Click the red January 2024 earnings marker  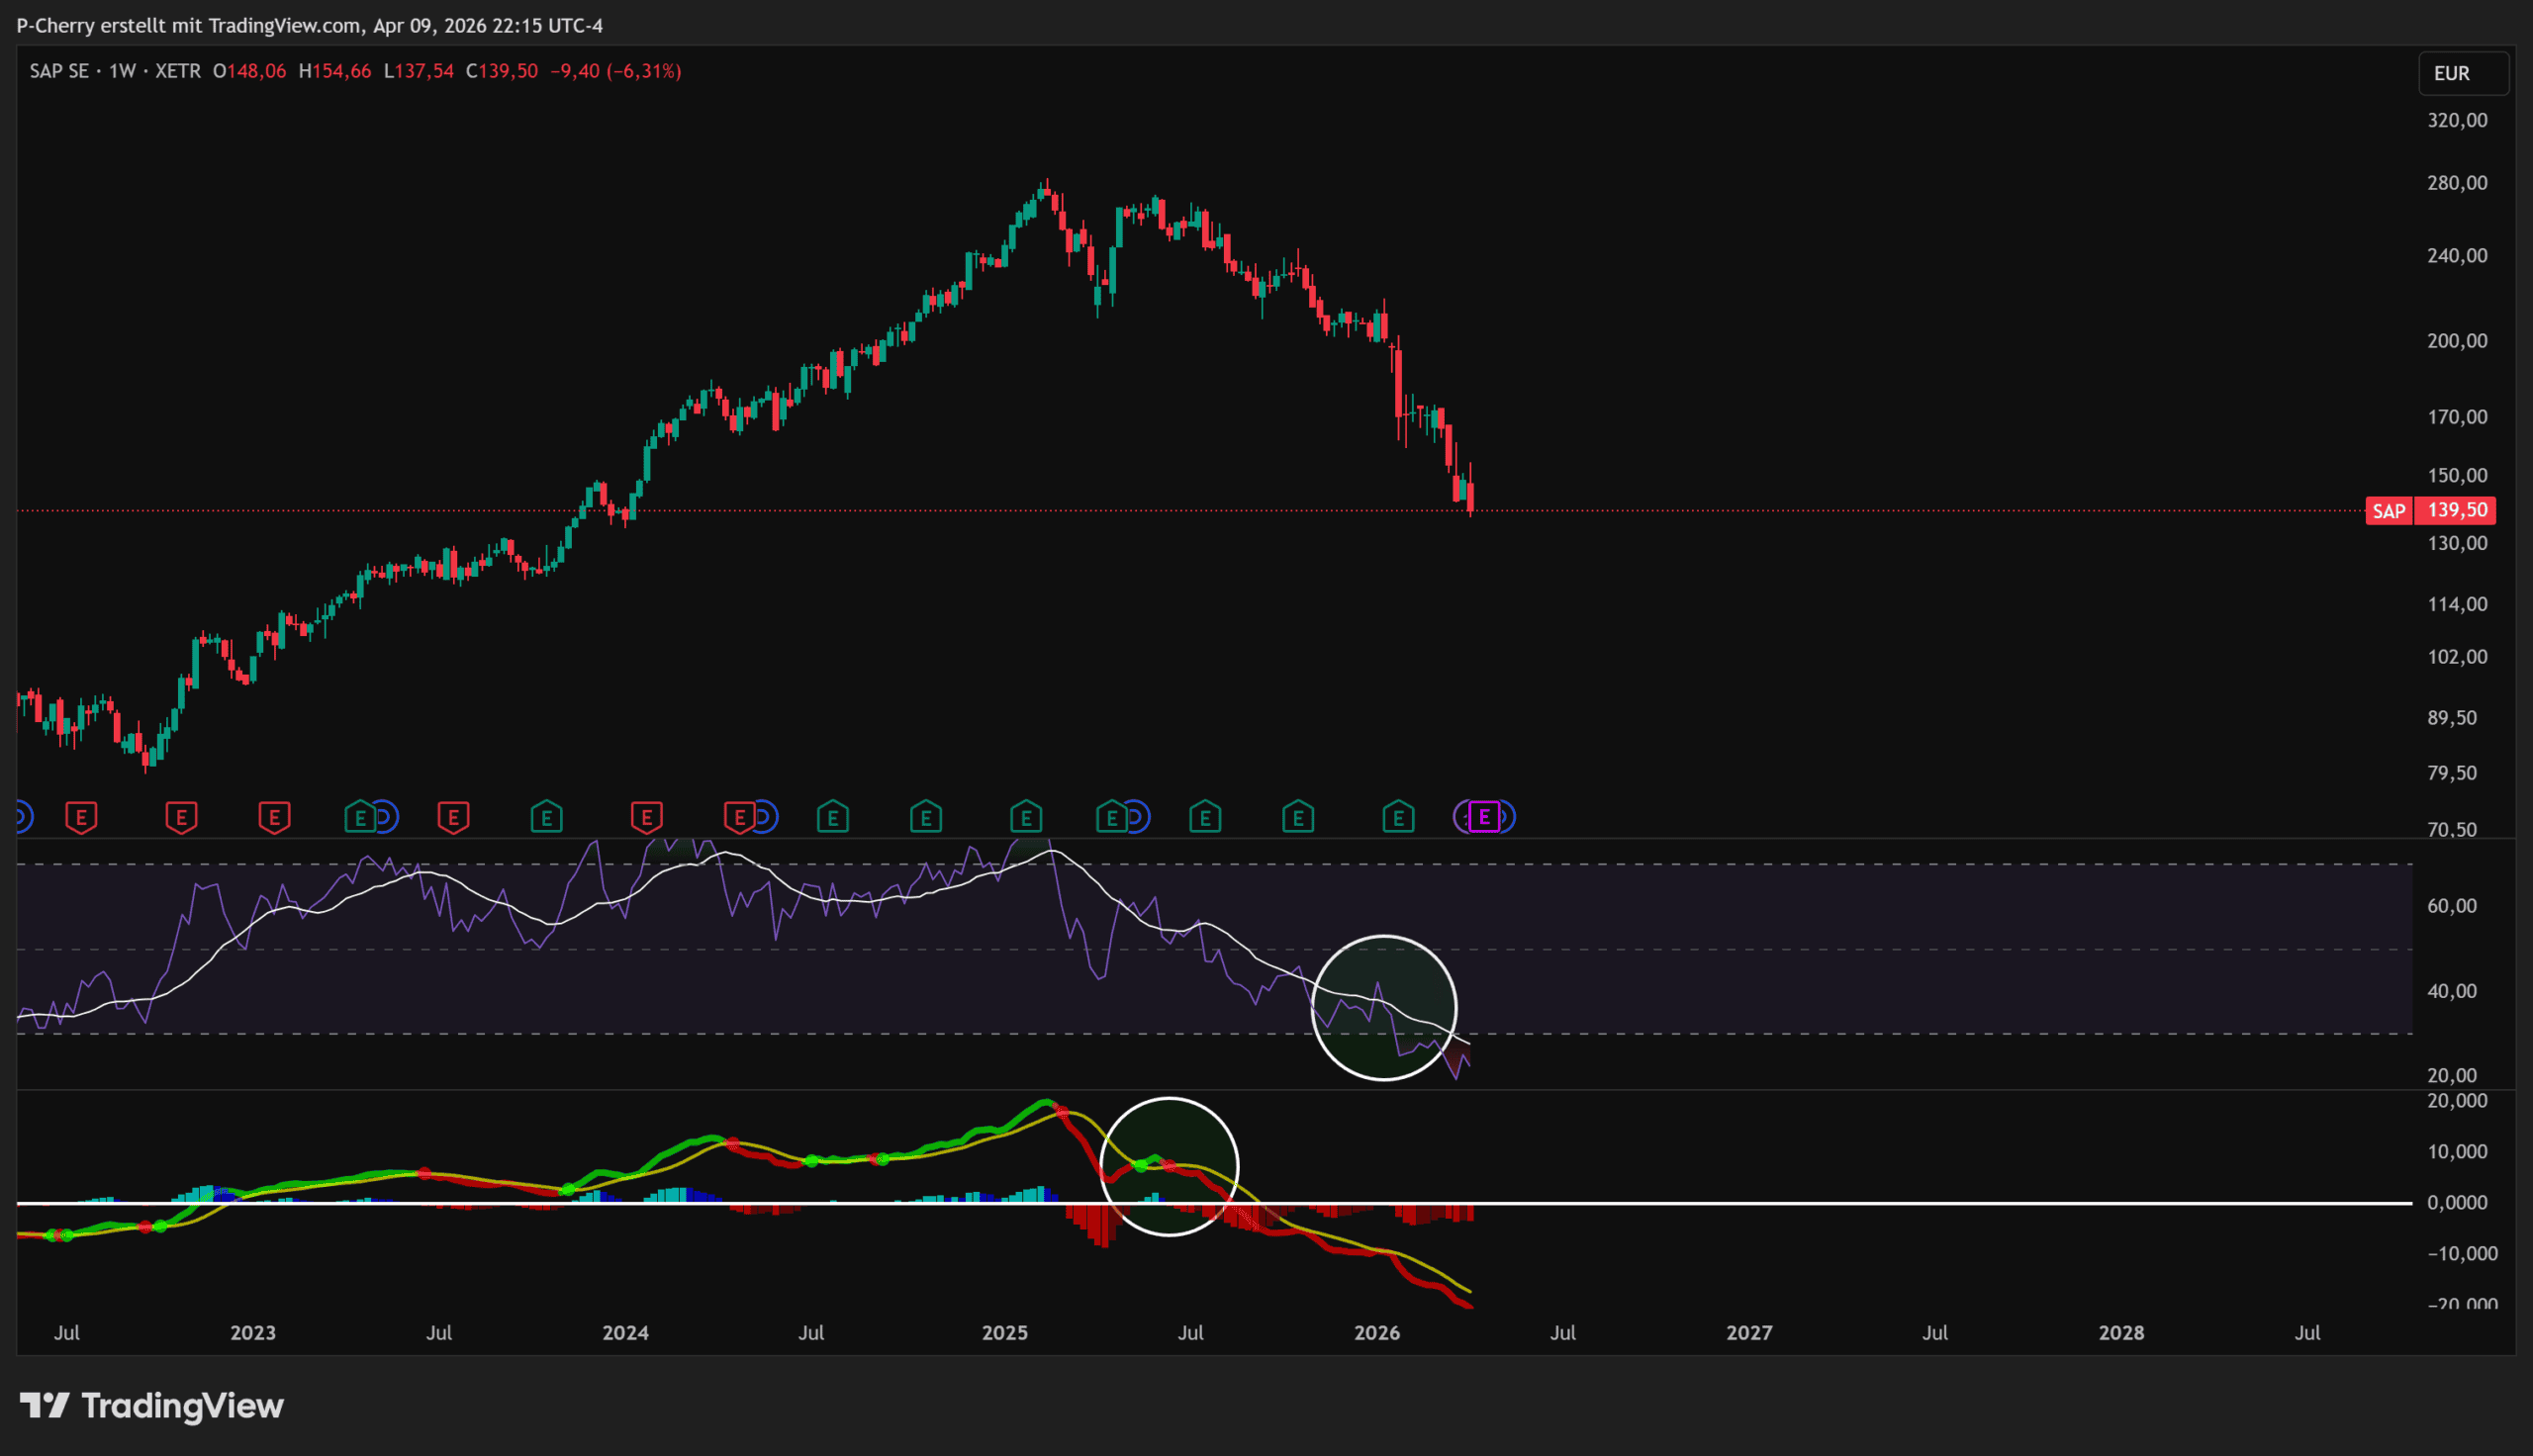tap(647, 818)
